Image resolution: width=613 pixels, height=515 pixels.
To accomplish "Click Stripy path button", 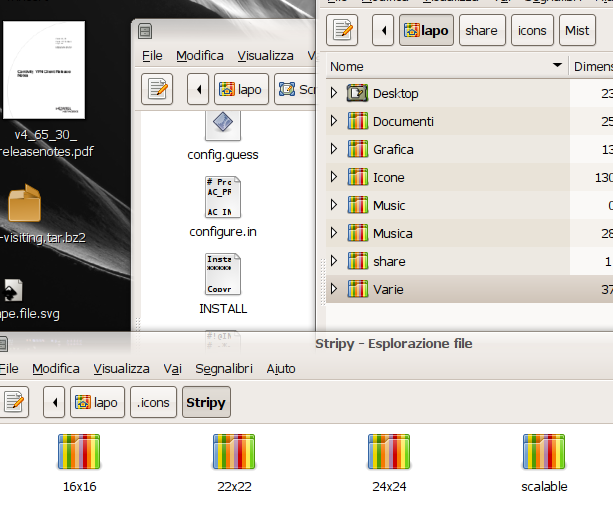I will click(206, 402).
